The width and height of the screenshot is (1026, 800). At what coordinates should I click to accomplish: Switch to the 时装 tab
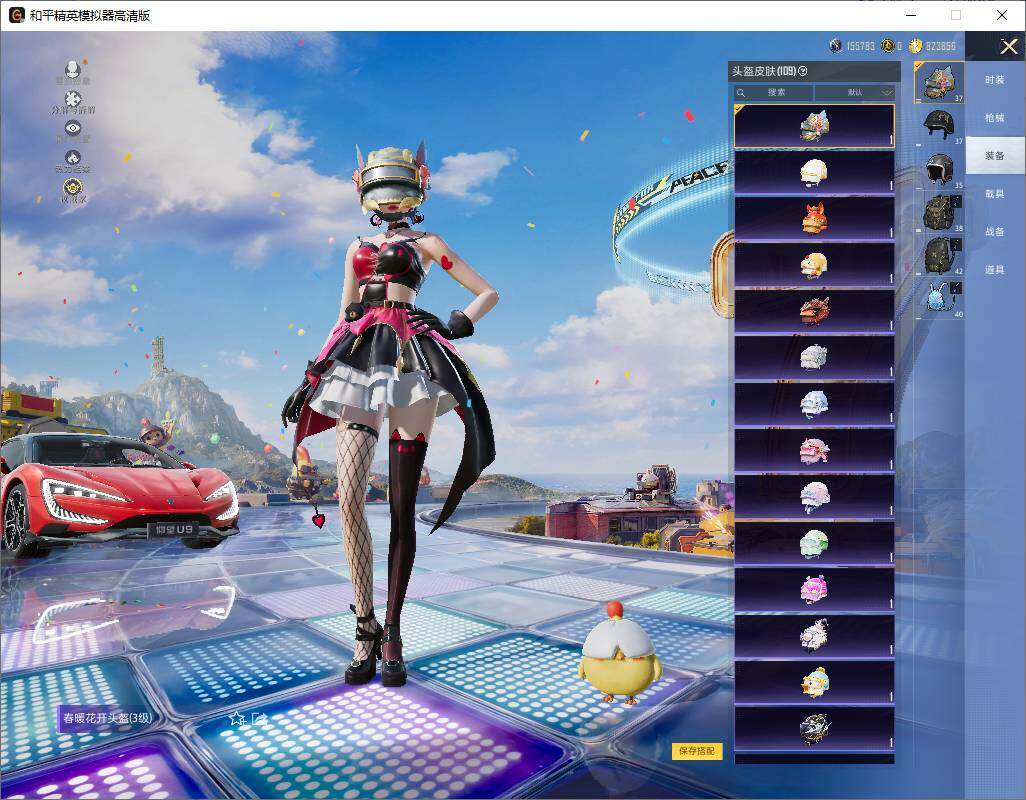(995, 80)
